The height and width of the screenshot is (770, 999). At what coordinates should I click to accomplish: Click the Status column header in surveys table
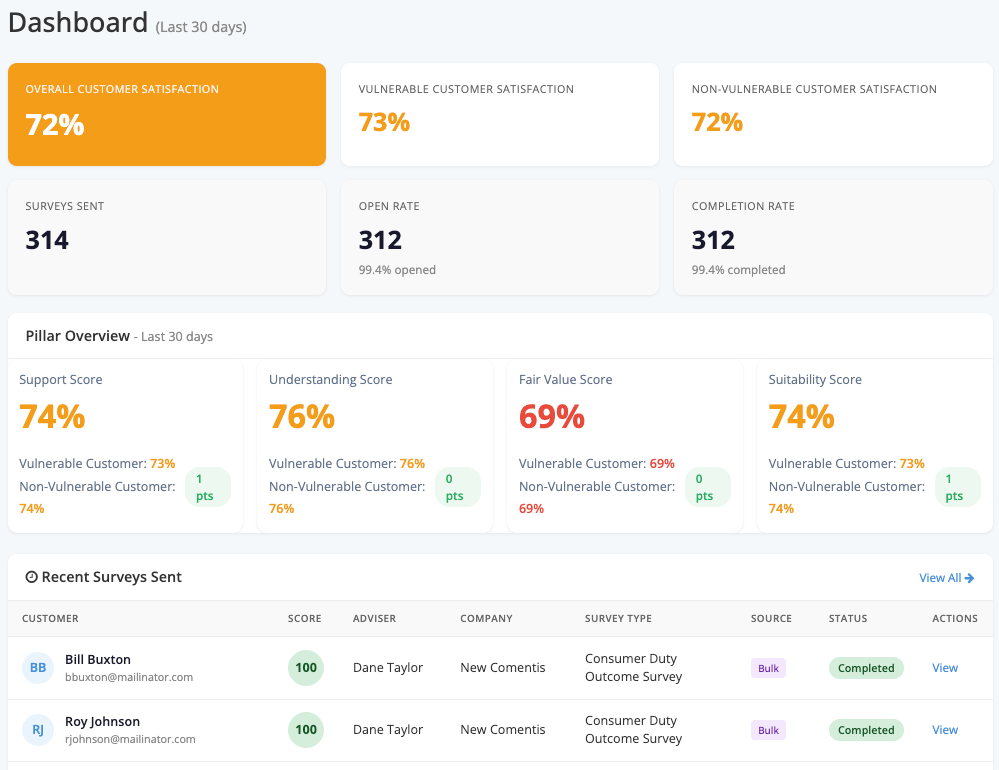pos(848,618)
